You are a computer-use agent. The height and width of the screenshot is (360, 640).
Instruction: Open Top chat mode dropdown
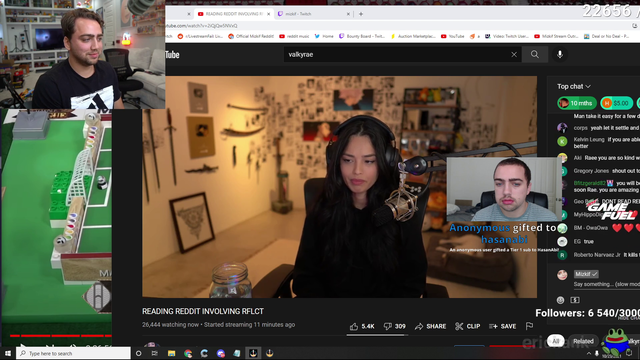tap(573, 87)
